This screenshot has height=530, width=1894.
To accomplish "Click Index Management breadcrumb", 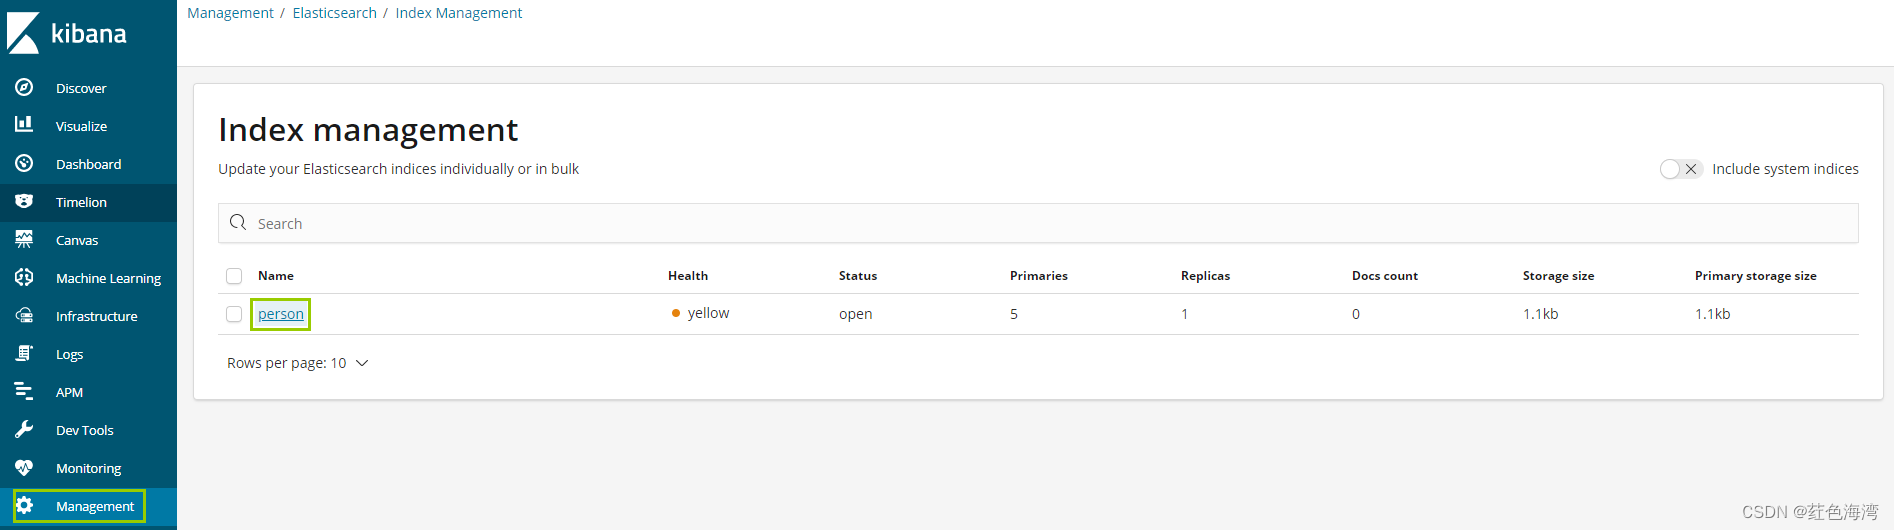I will (459, 13).
